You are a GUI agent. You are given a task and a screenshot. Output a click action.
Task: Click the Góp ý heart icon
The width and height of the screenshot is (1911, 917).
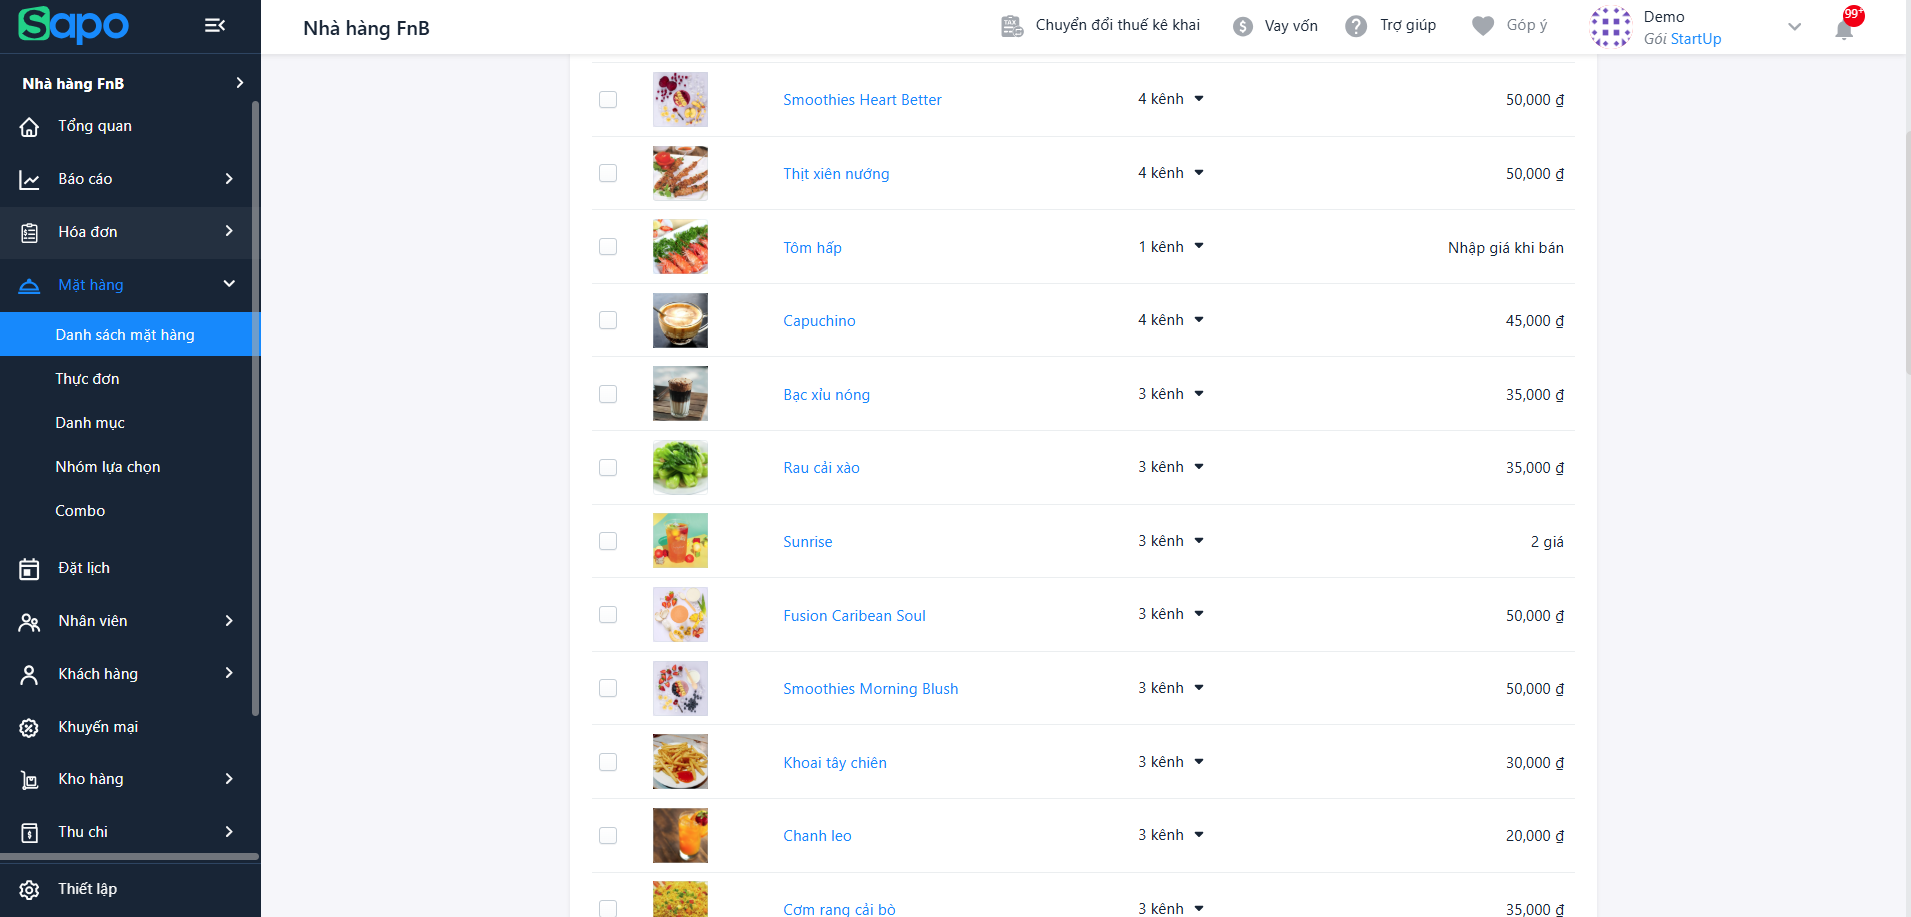pos(1483,26)
